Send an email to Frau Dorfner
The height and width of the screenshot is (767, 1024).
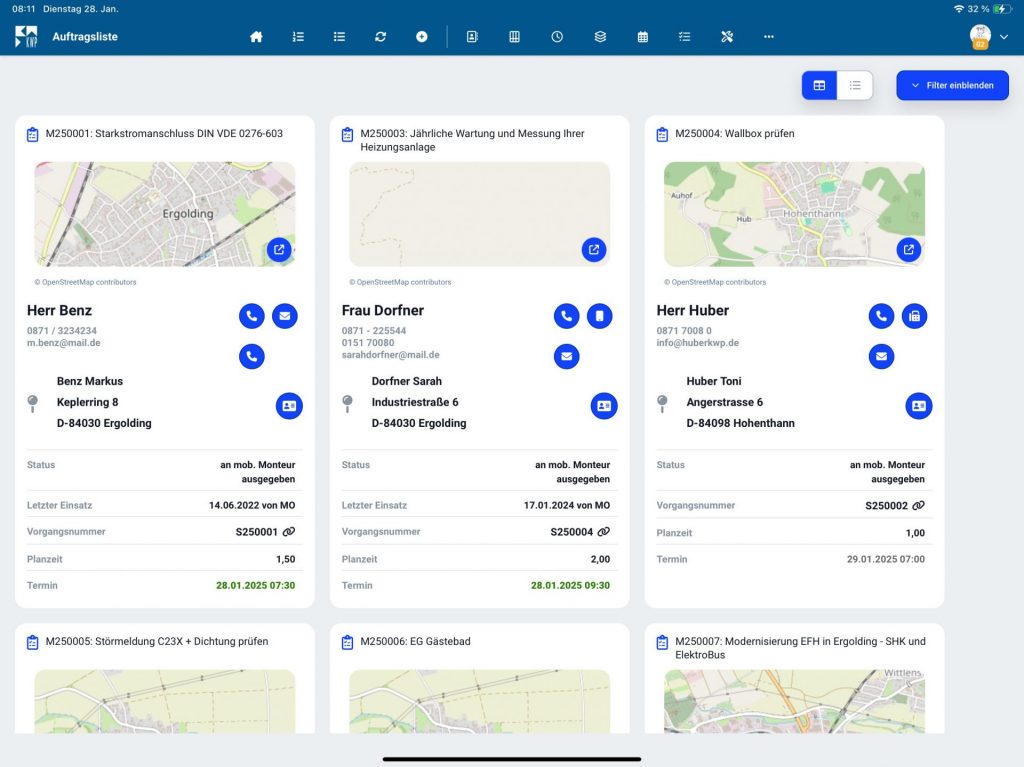567,356
